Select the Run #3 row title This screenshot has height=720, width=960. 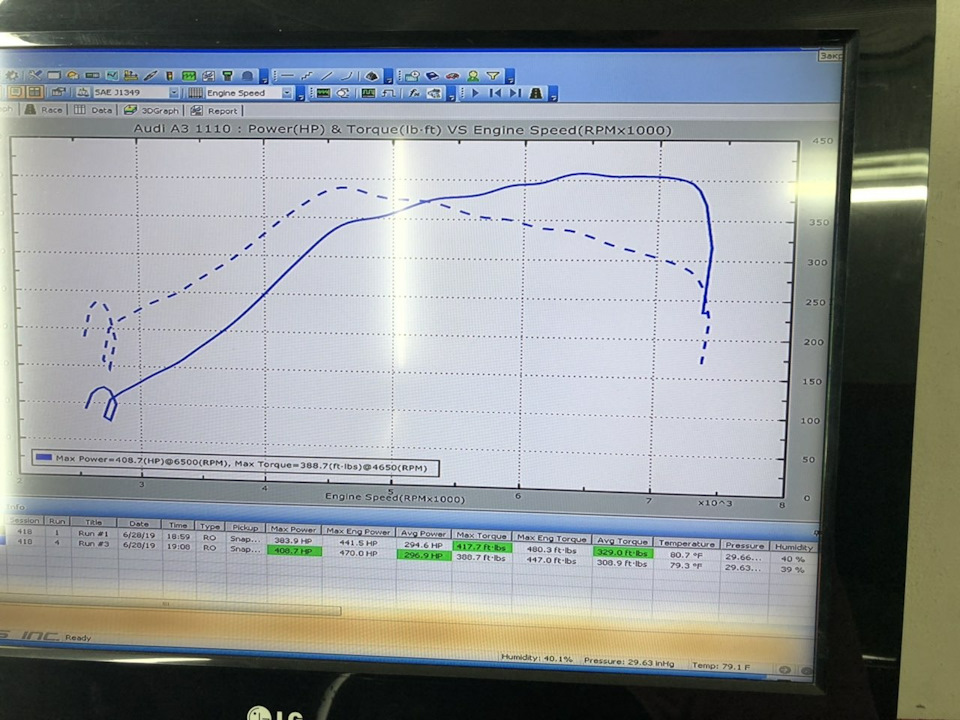(x=93, y=543)
